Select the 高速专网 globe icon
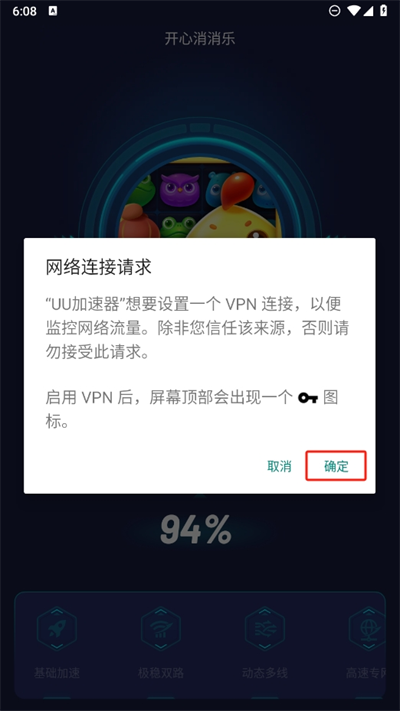This screenshot has width=400, height=711. coord(368,628)
